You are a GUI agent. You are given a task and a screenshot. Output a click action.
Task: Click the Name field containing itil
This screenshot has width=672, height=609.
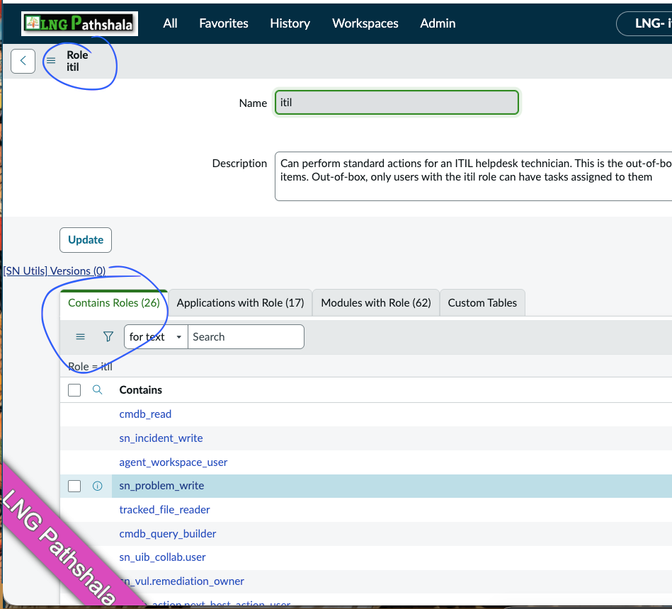(396, 102)
